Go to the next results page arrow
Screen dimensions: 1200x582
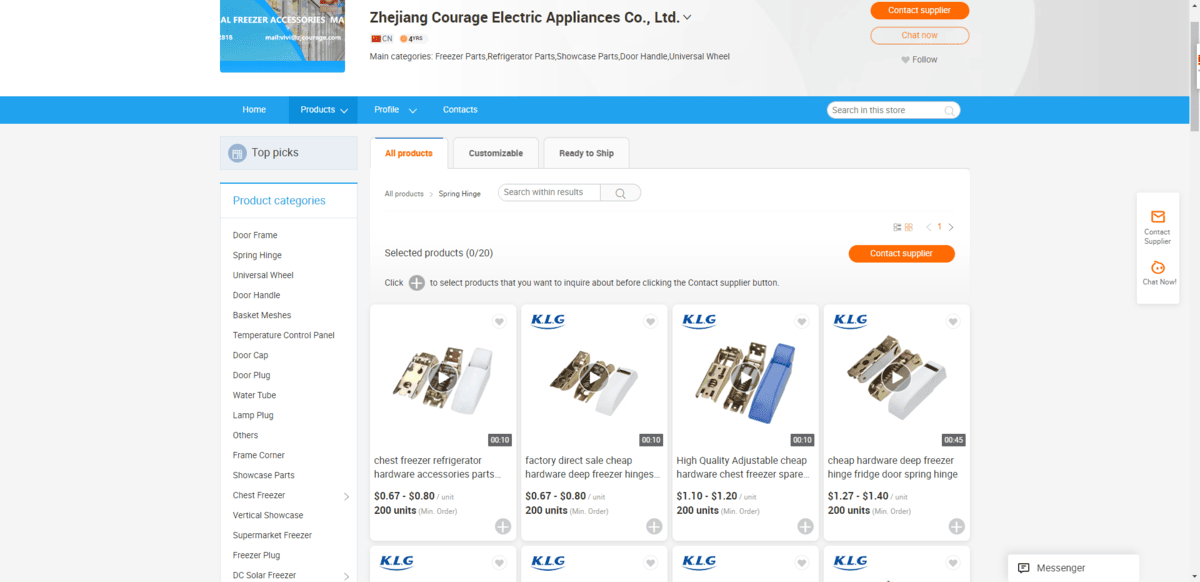tap(951, 228)
